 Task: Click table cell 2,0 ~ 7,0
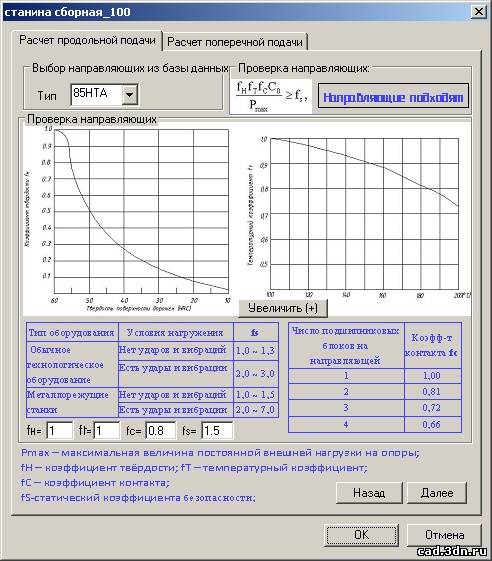255,410
